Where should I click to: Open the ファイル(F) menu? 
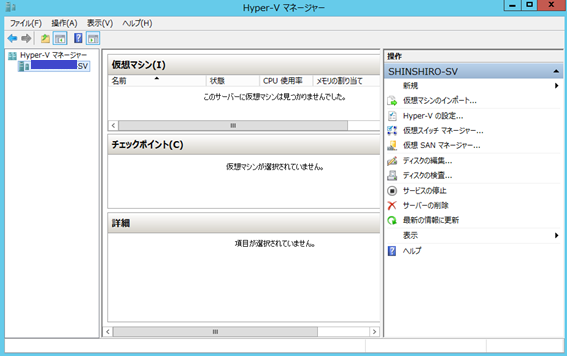coord(26,24)
